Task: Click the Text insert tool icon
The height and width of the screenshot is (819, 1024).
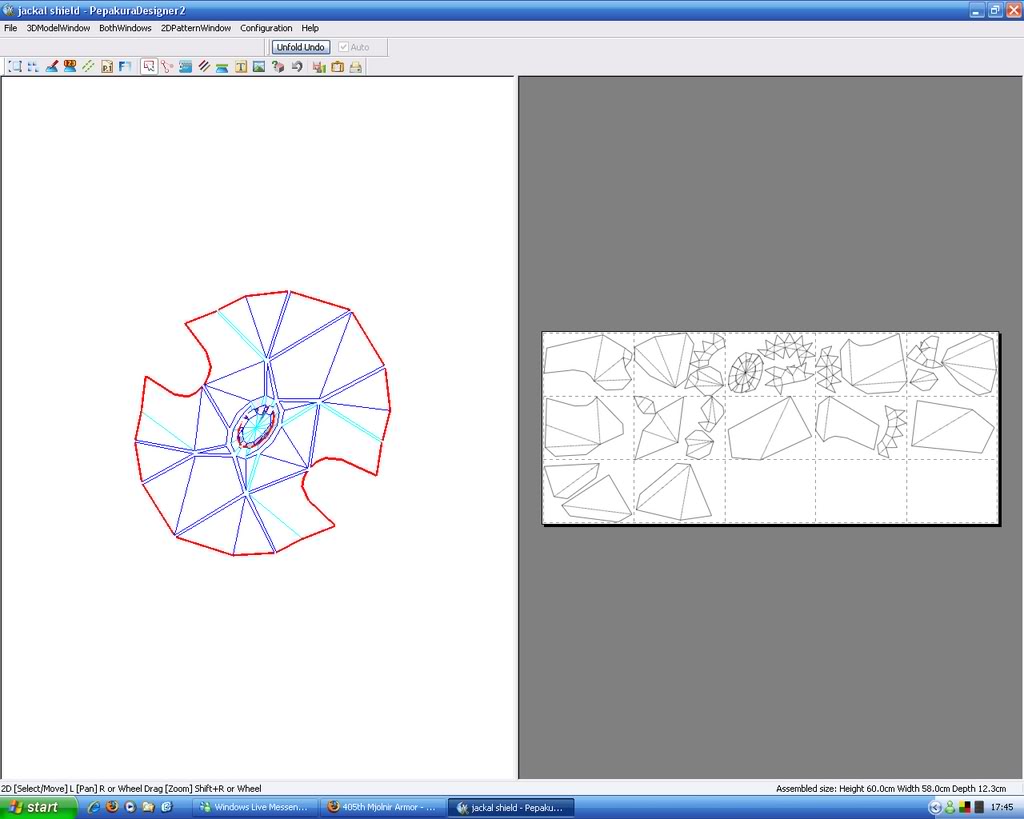Action: tap(240, 67)
